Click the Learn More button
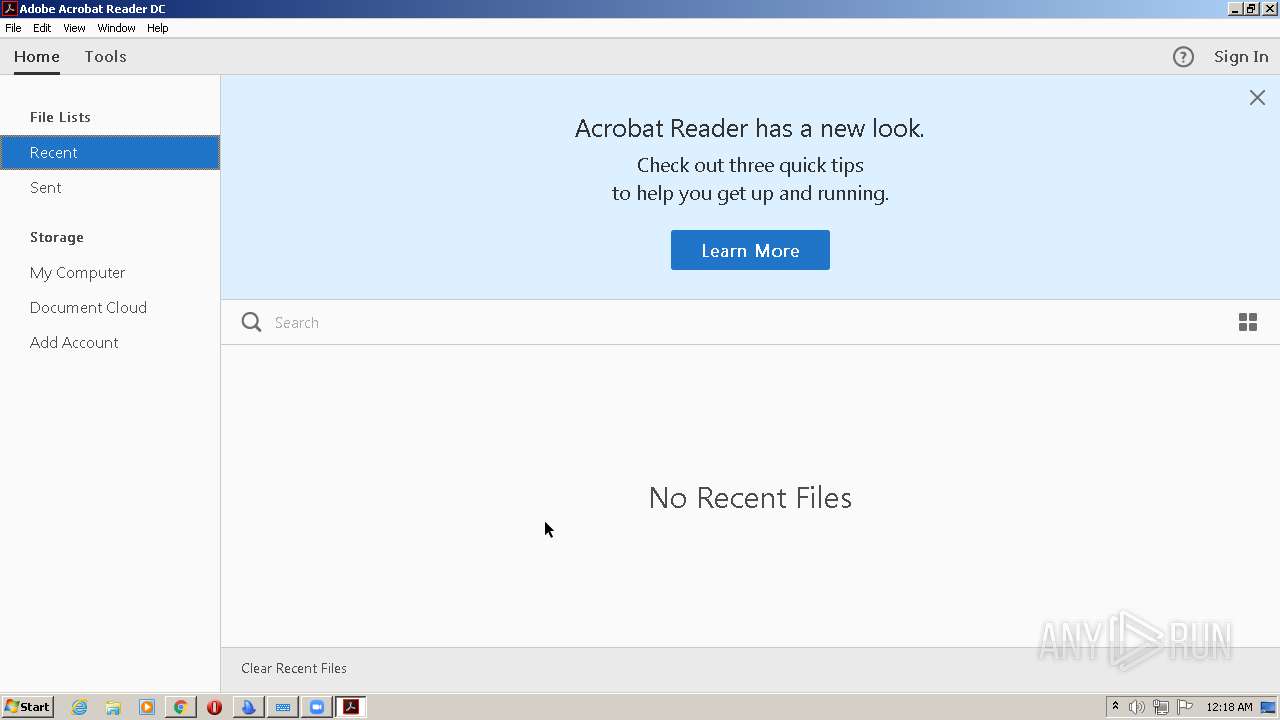1280x720 pixels. tap(750, 250)
